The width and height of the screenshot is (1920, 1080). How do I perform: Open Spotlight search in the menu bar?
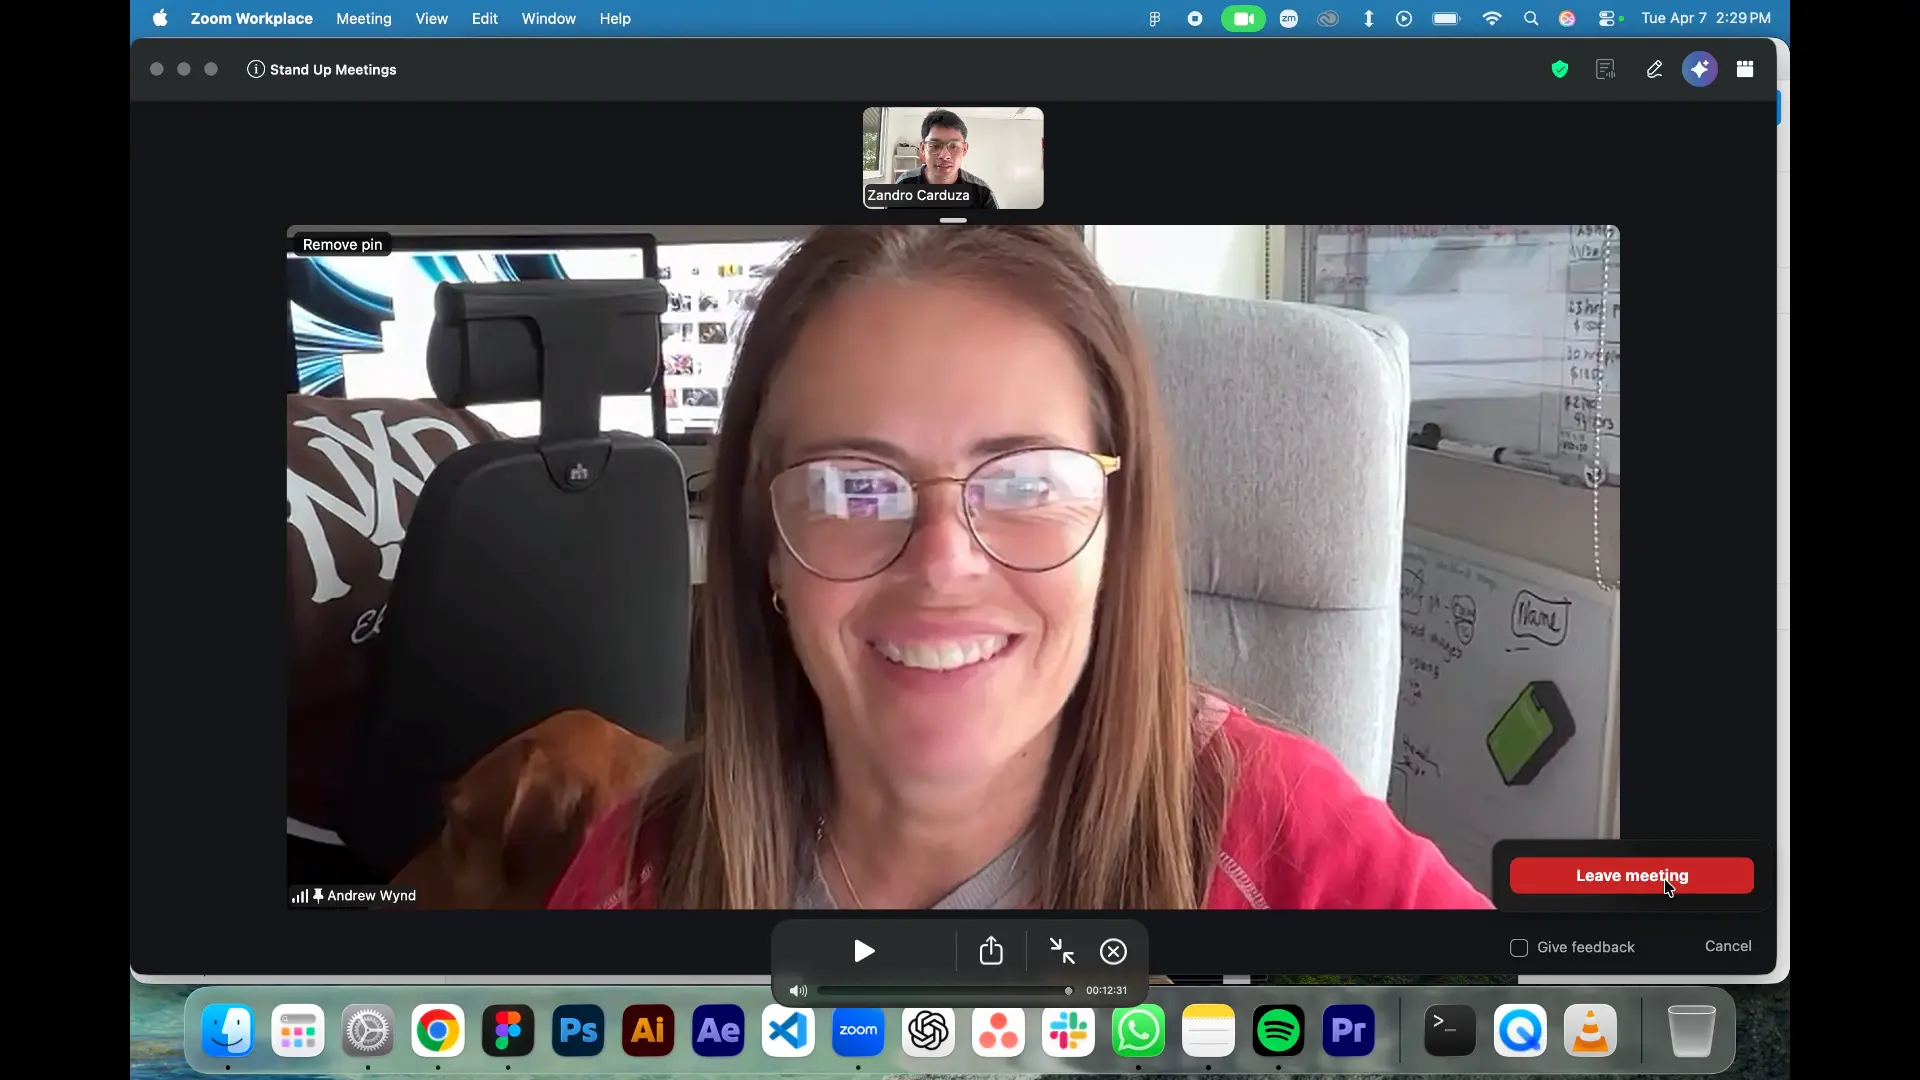coord(1531,19)
